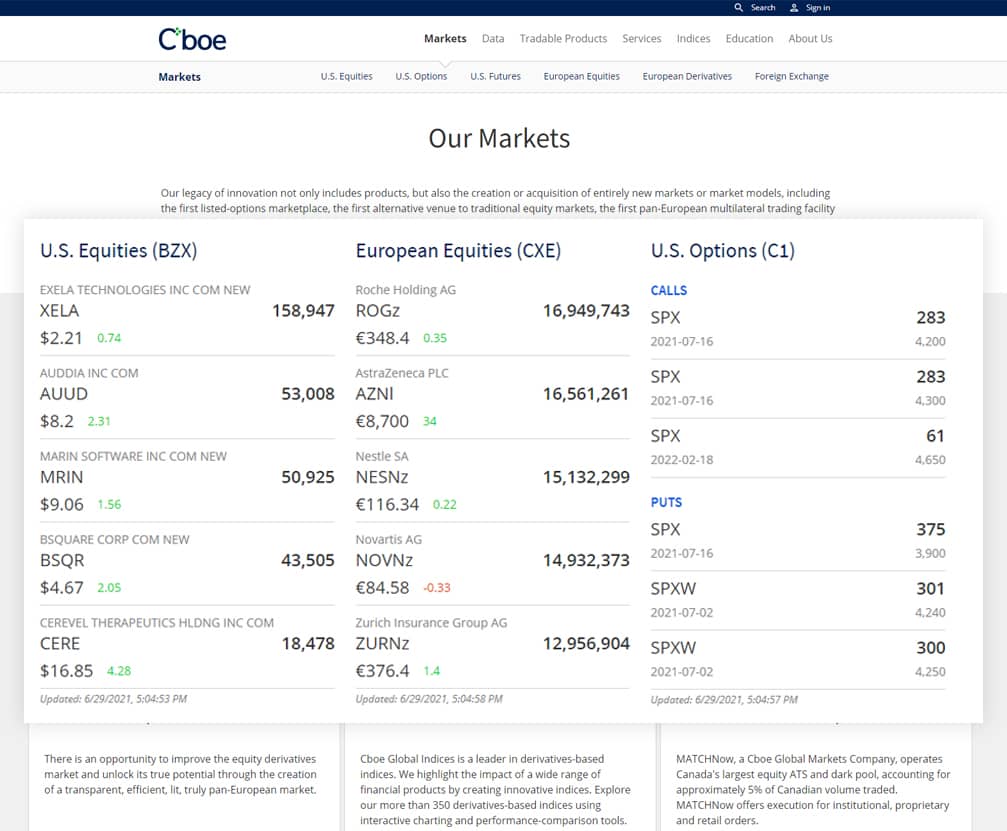1007x831 pixels.
Task: Open the Indices menu
Action: point(693,39)
